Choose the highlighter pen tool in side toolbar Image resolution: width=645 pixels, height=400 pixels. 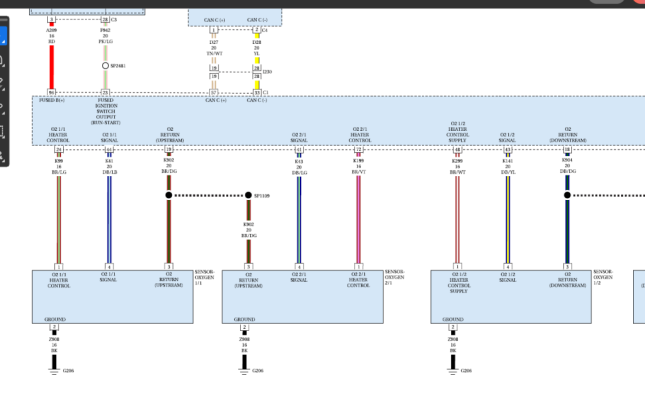[2, 84]
